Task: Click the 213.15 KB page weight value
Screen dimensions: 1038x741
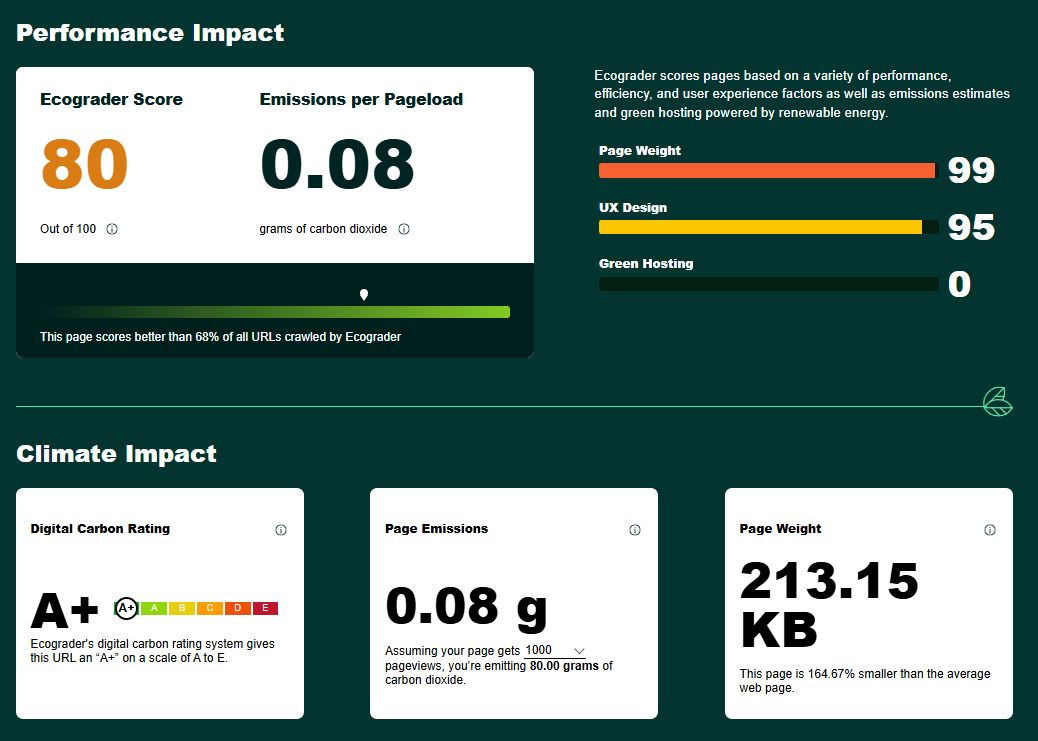Action: pyautogui.click(x=829, y=605)
